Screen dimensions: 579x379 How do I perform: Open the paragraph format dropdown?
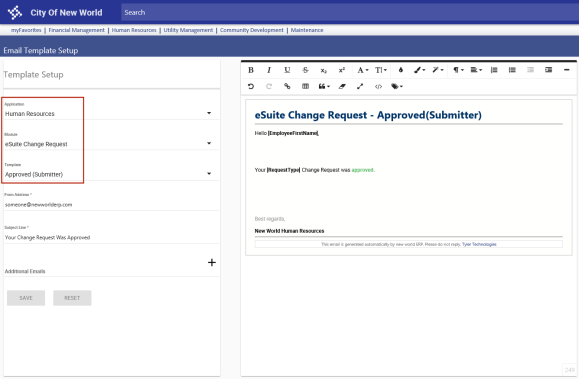coord(458,70)
